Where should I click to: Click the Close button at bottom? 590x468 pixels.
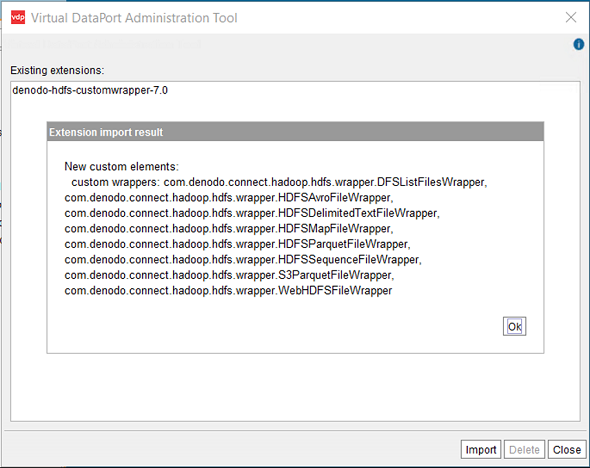click(x=567, y=450)
